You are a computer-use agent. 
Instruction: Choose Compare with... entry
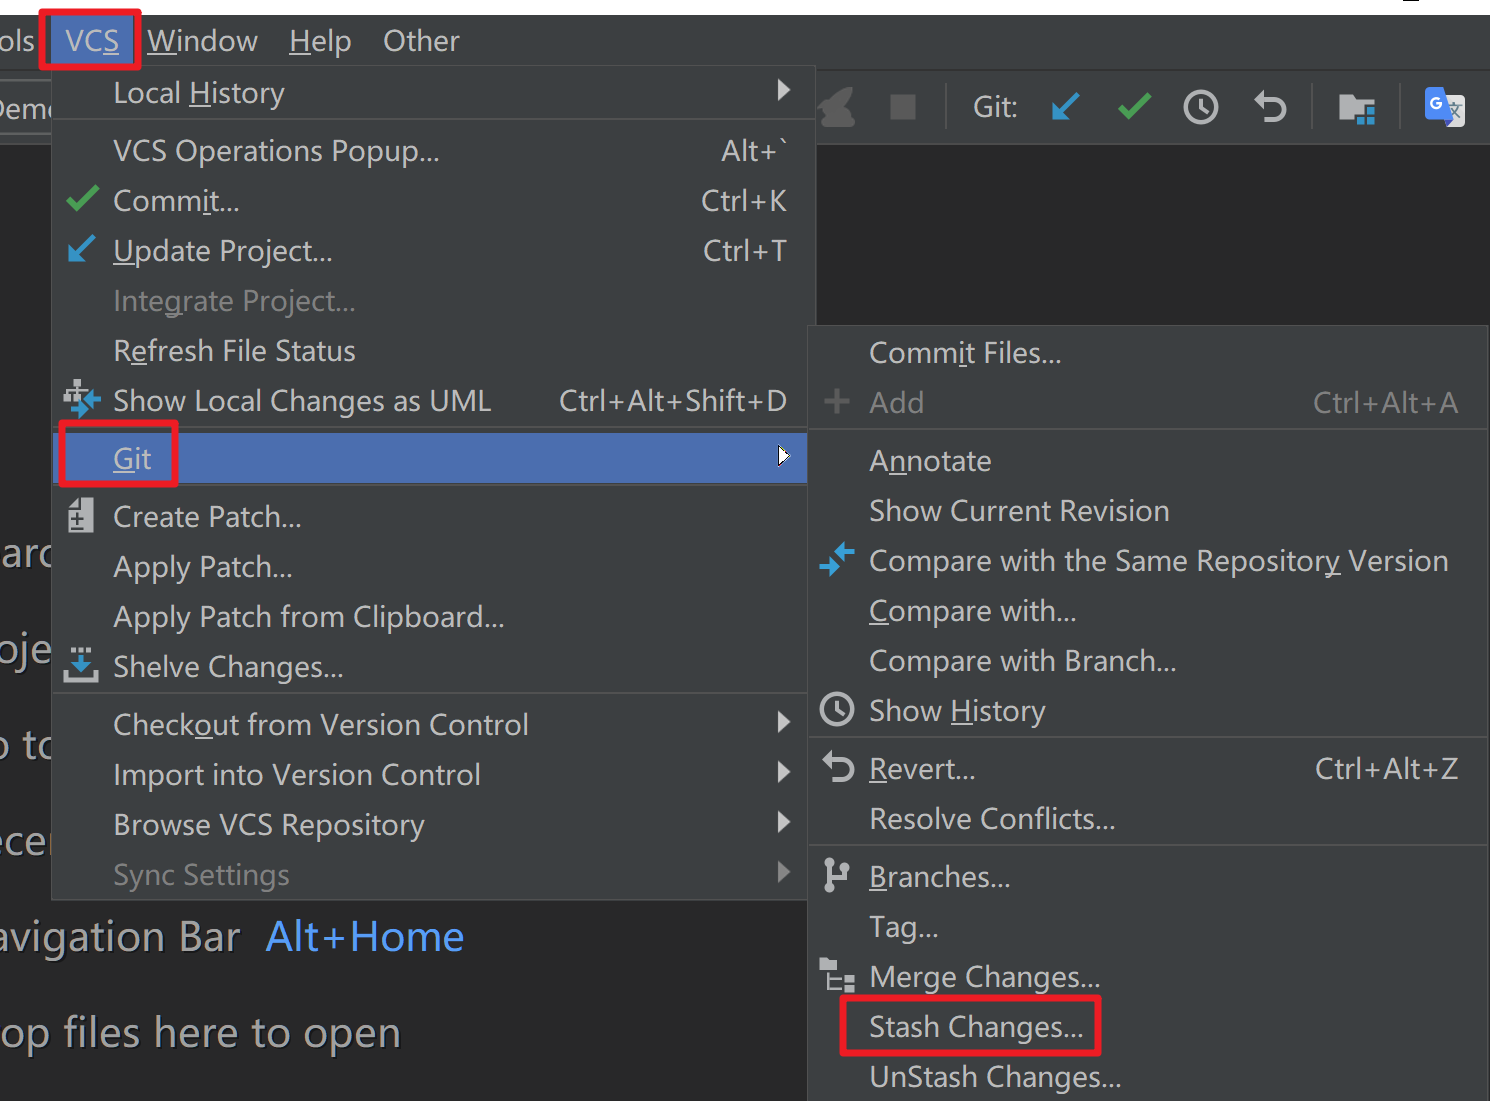(x=1148, y=611)
